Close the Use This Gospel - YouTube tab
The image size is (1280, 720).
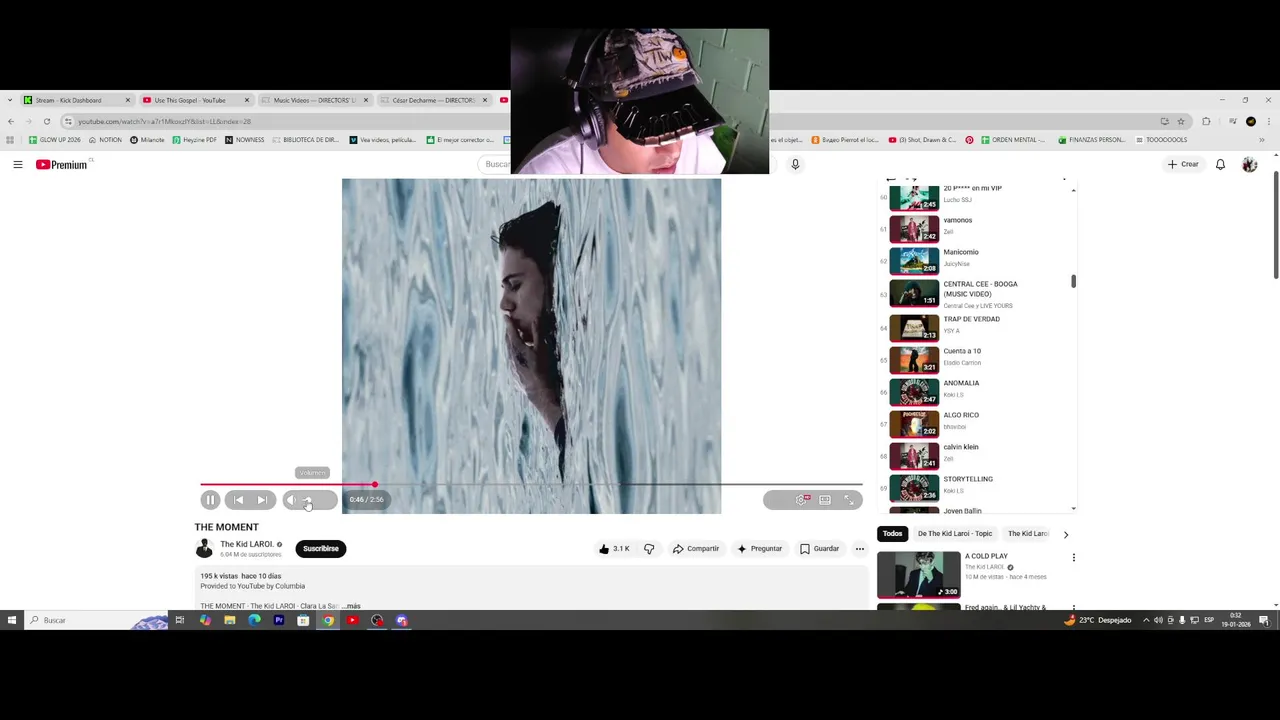point(246,100)
